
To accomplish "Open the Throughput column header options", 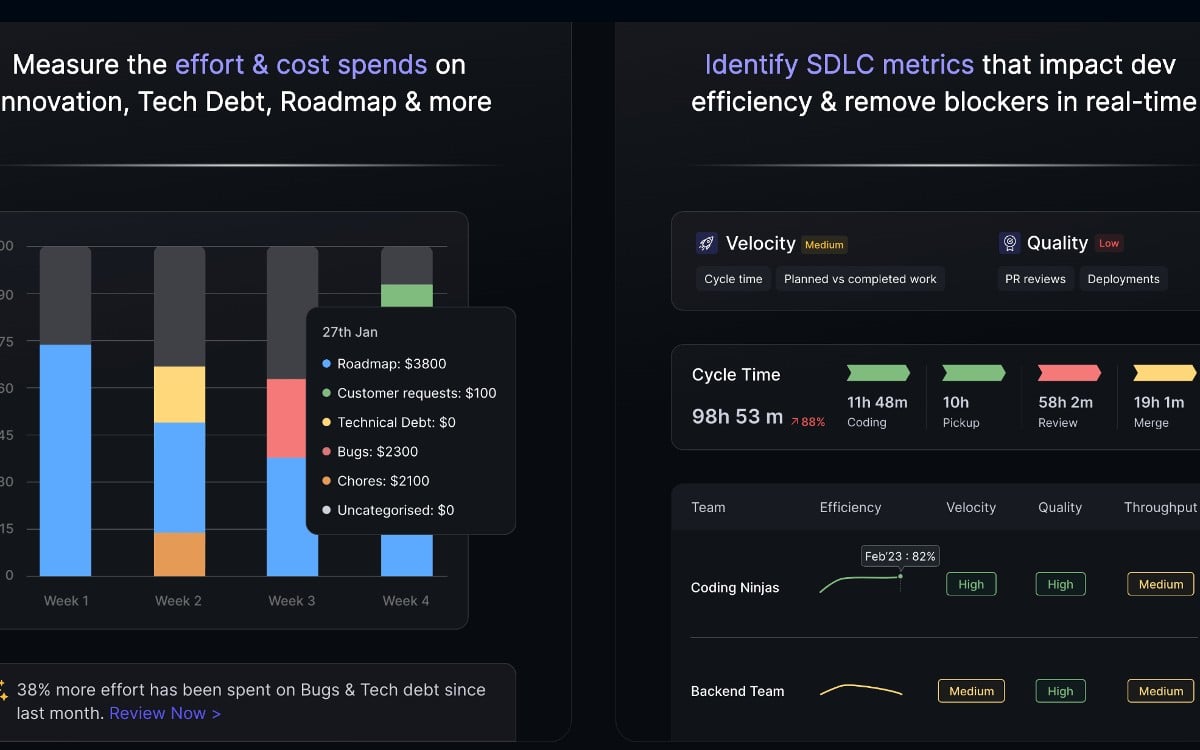I will tap(1160, 507).
